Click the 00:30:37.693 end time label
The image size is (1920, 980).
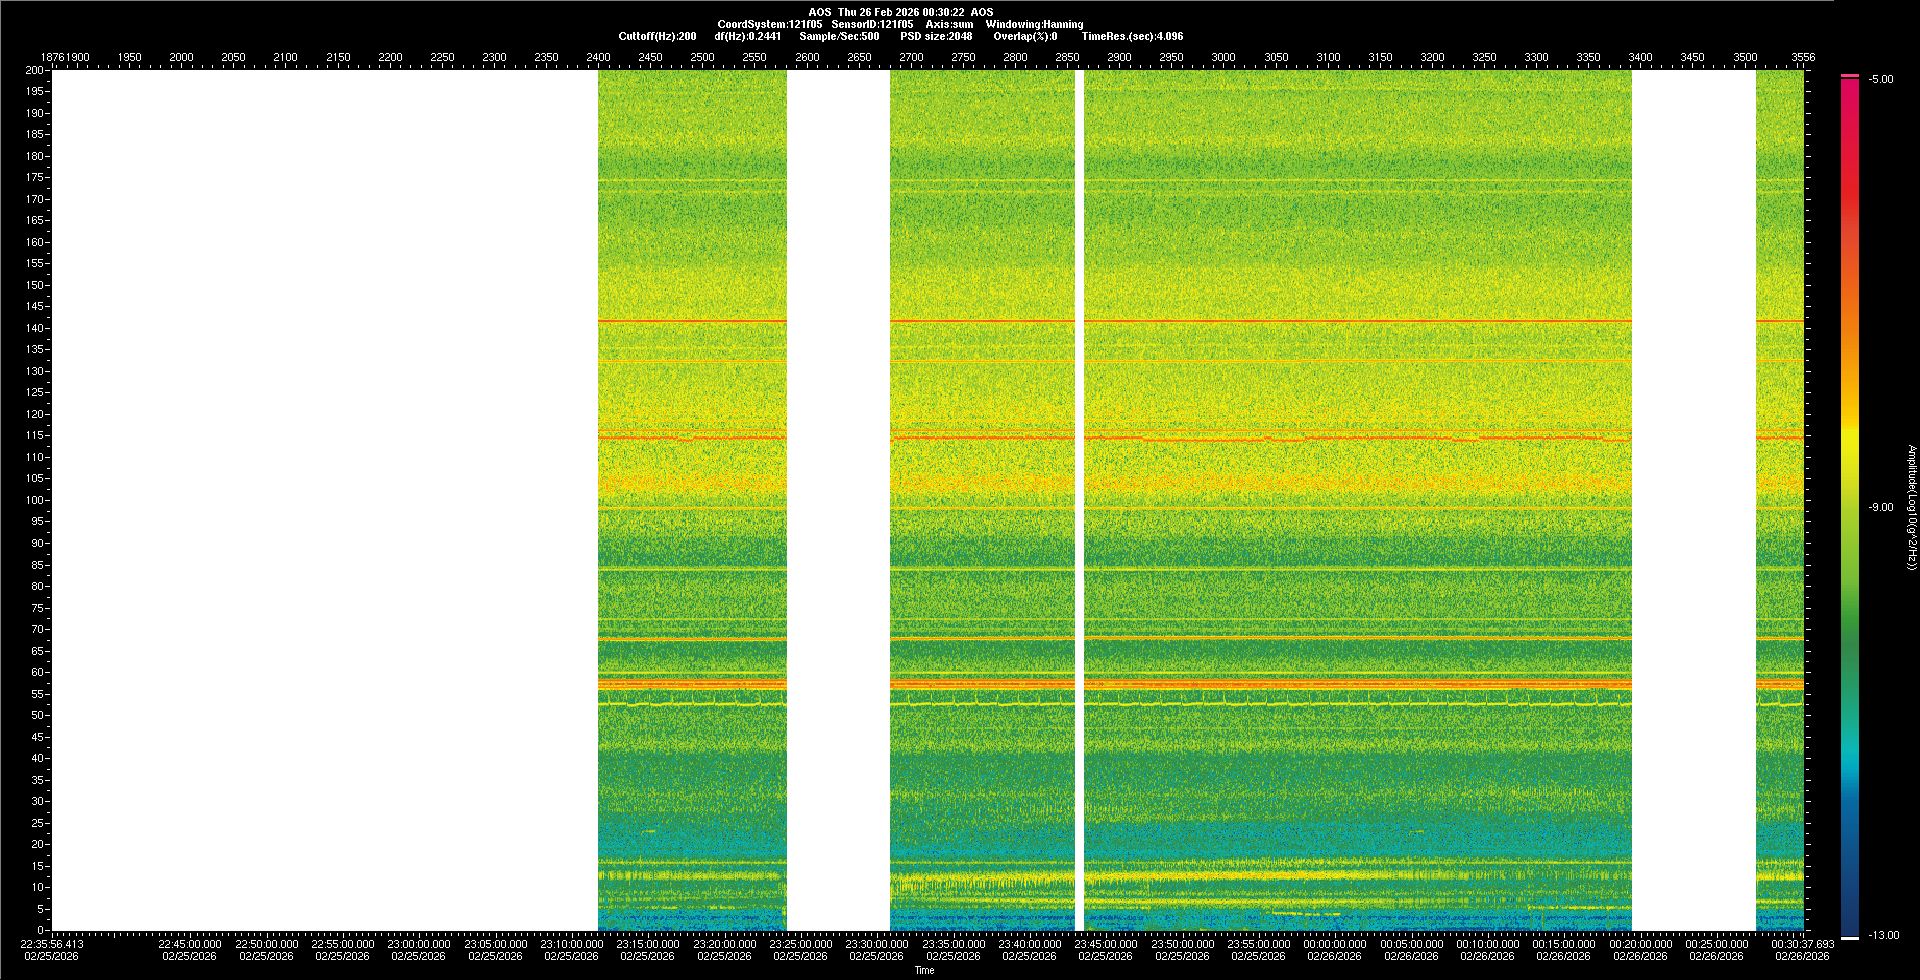click(x=1803, y=944)
